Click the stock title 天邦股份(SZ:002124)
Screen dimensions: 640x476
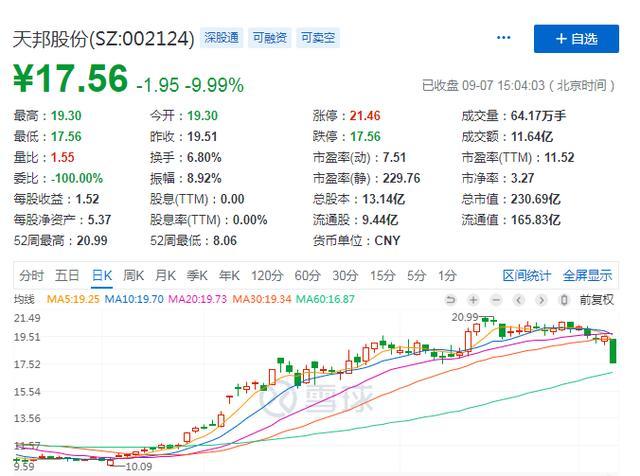104,39
